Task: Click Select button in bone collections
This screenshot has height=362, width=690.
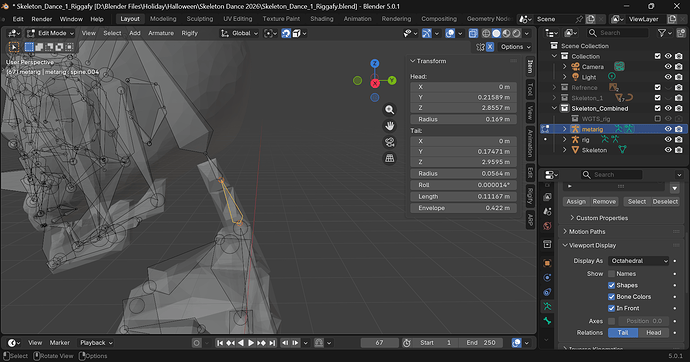Action: (x=636, y=201)
